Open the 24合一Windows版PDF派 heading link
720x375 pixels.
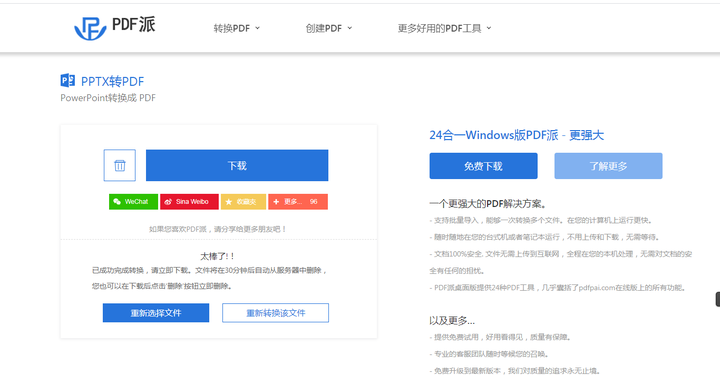[517, 135]
